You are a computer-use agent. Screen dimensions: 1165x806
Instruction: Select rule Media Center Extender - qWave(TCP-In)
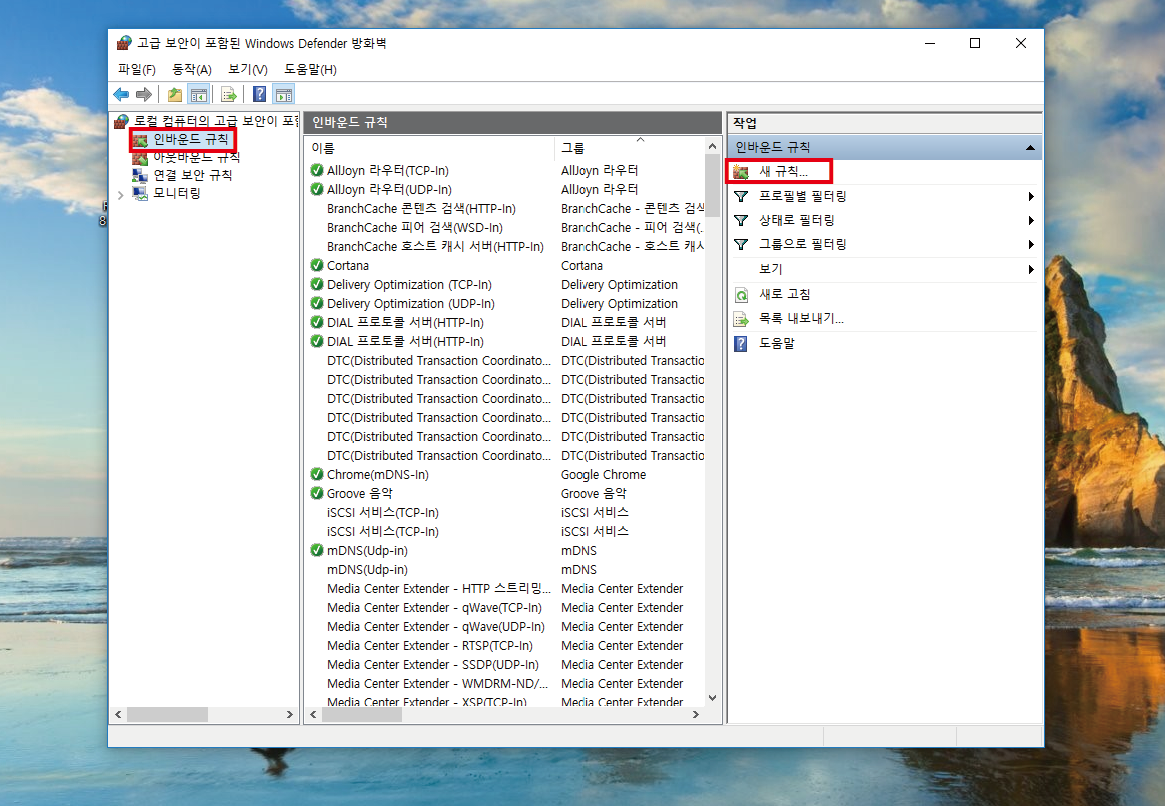(x=434, y=608)
